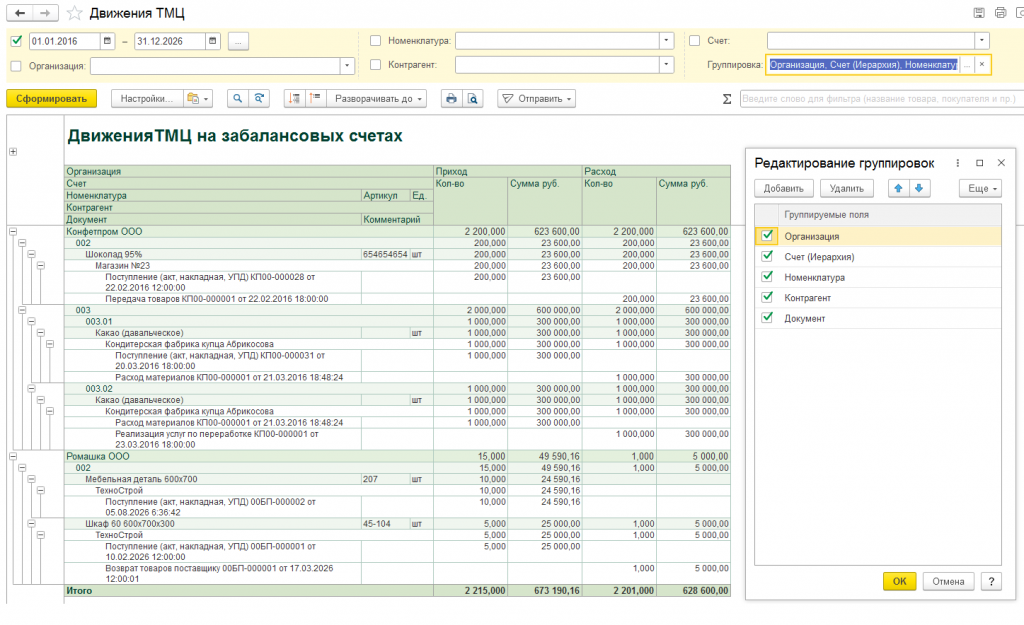Click the start date field 01.01.2016
Screen dimensions: 1024x625
(x=65, y=41)
